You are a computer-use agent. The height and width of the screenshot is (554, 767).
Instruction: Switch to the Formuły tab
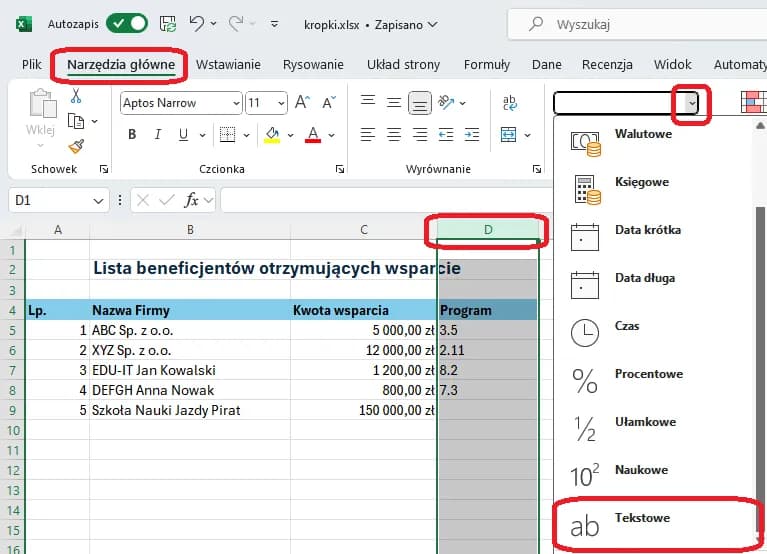pos(487,65)
